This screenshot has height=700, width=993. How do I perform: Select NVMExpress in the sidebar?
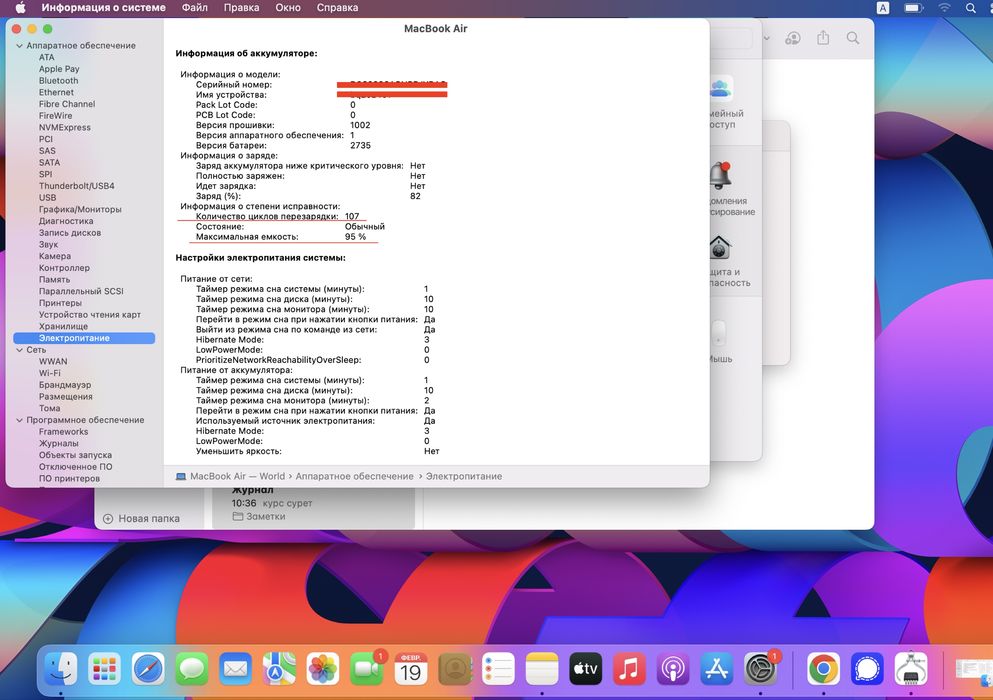[65, 127]
